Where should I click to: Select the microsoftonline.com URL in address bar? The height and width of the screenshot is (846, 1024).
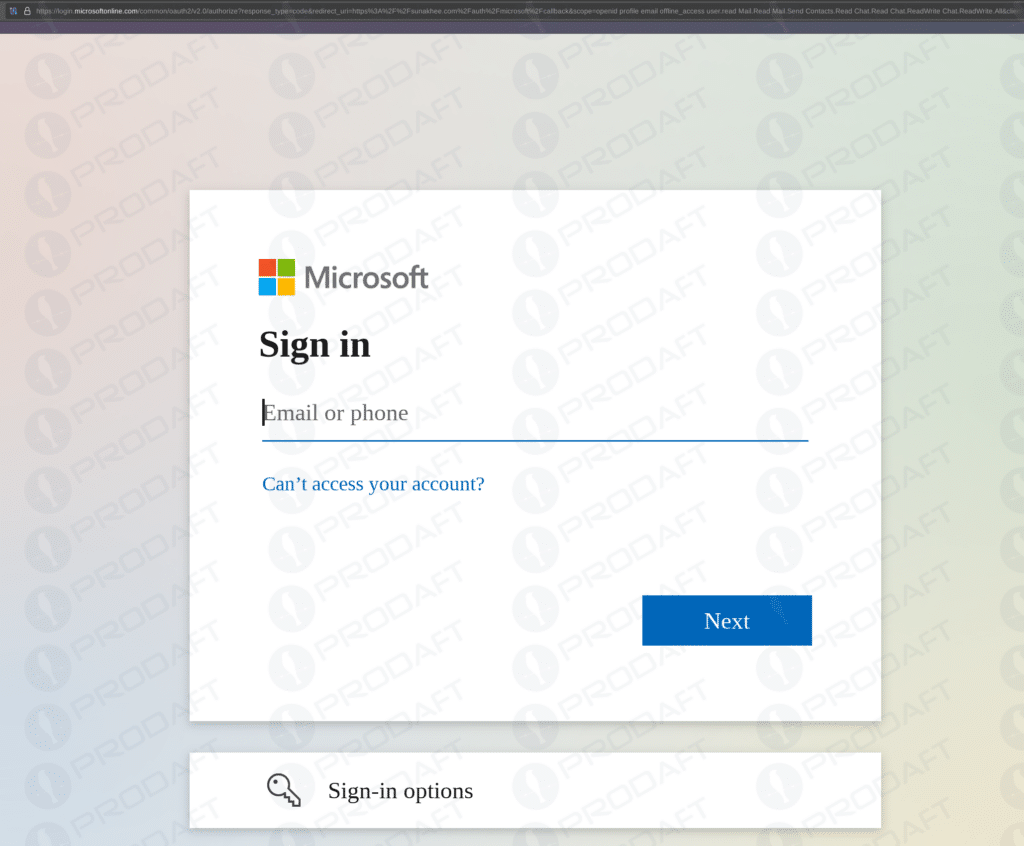point(526,11)
